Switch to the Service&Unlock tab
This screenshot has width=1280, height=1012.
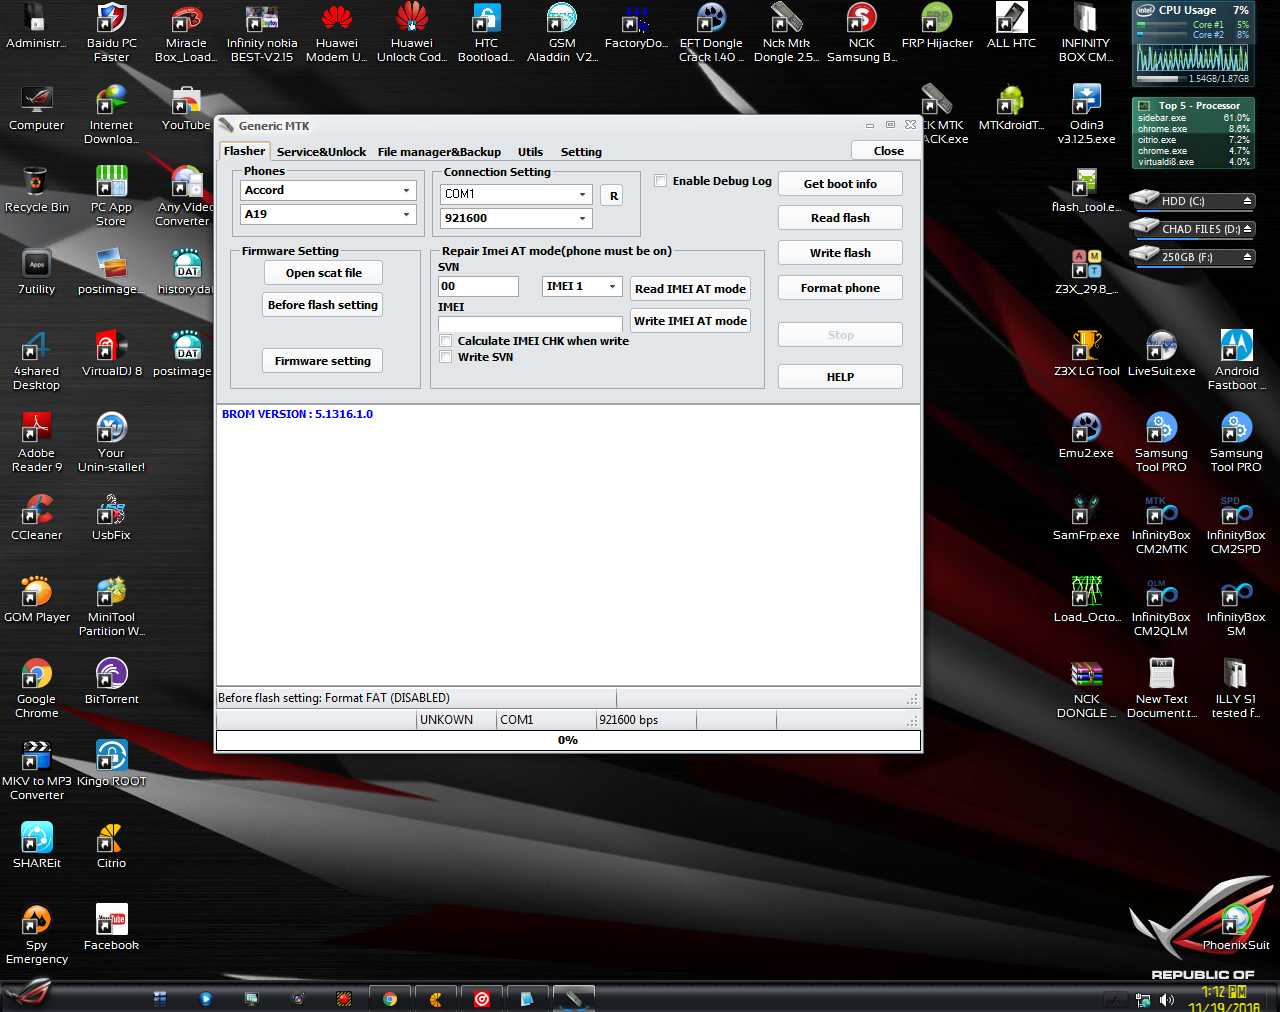point(321,152)
